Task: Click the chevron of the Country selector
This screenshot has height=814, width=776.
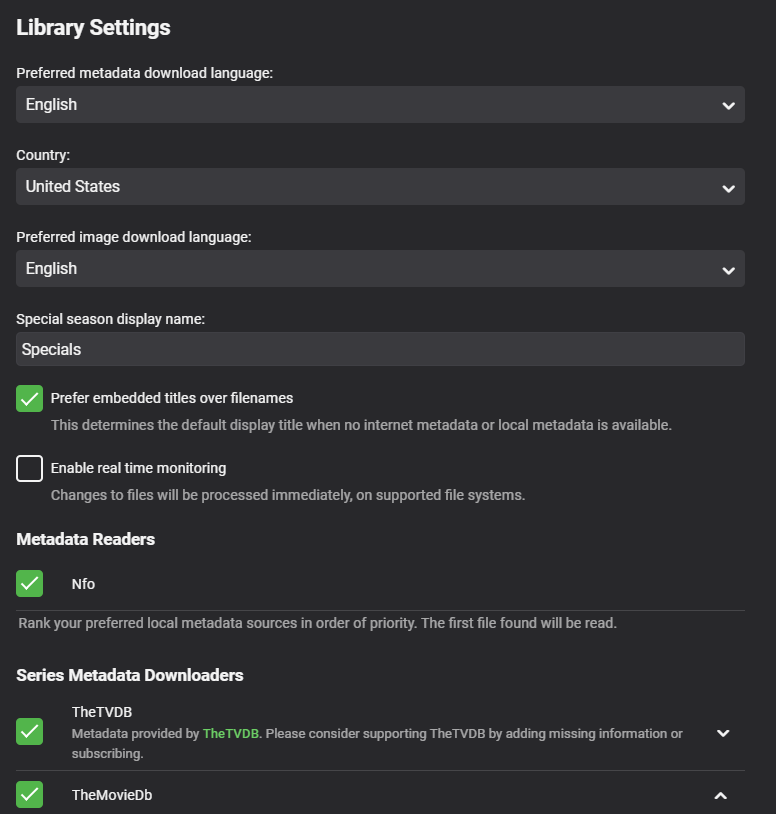Action: pyautogui.click(x=728, y=187)
